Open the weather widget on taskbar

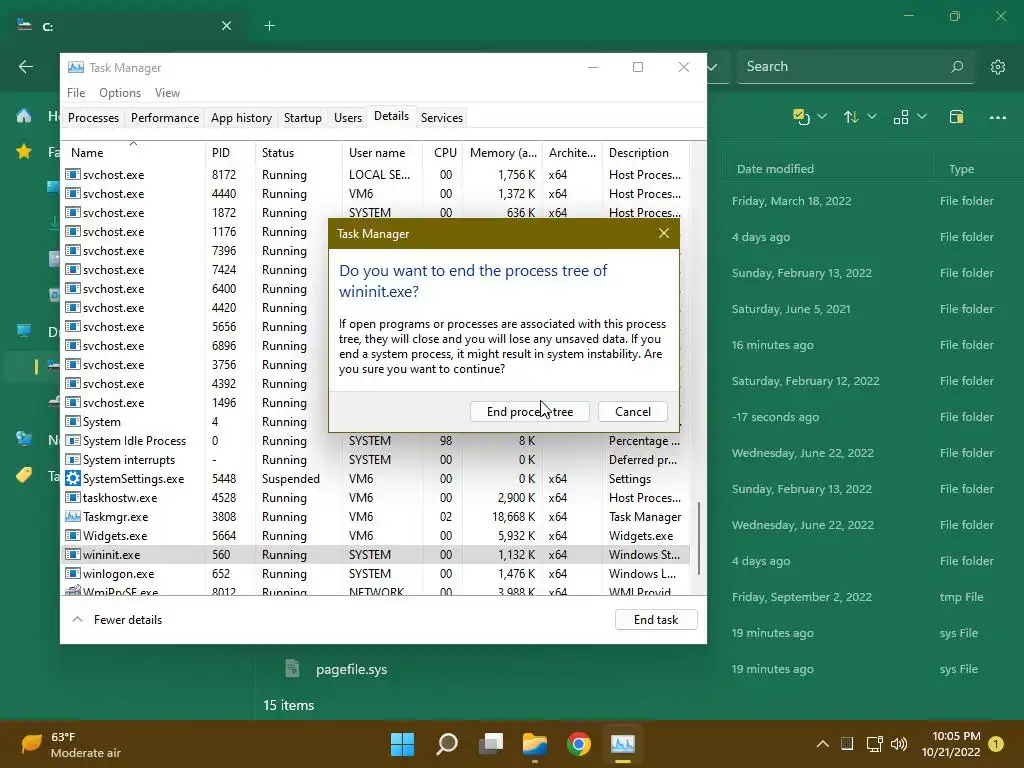pyautogui.click(x=71, y=744)
